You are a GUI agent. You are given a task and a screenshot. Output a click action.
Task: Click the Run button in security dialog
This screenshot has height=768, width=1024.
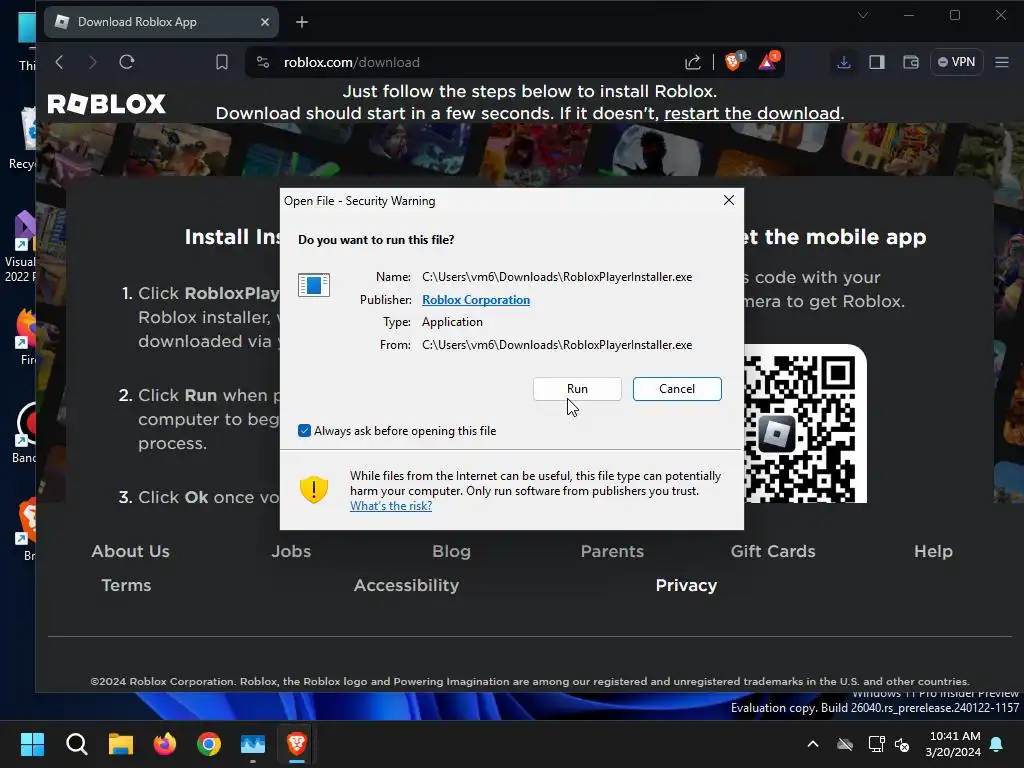click(x=577, y=389)
